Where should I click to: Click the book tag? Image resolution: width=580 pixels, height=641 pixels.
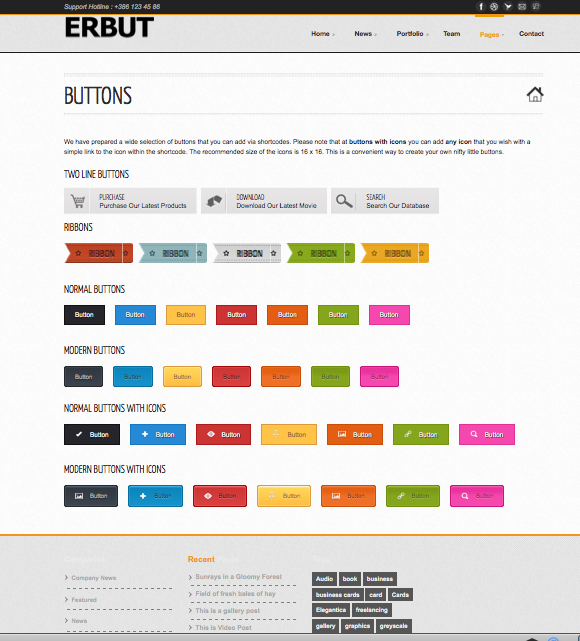click(350, 579)
